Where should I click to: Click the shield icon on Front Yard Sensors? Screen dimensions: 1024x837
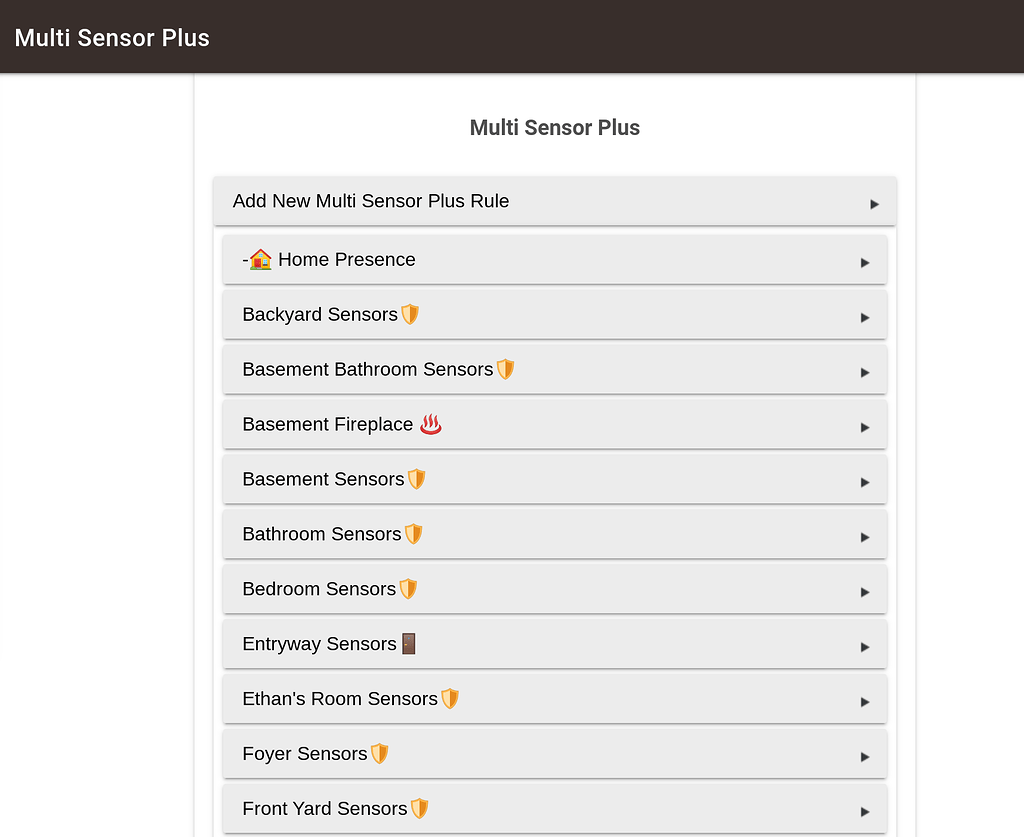pos(417,808)
